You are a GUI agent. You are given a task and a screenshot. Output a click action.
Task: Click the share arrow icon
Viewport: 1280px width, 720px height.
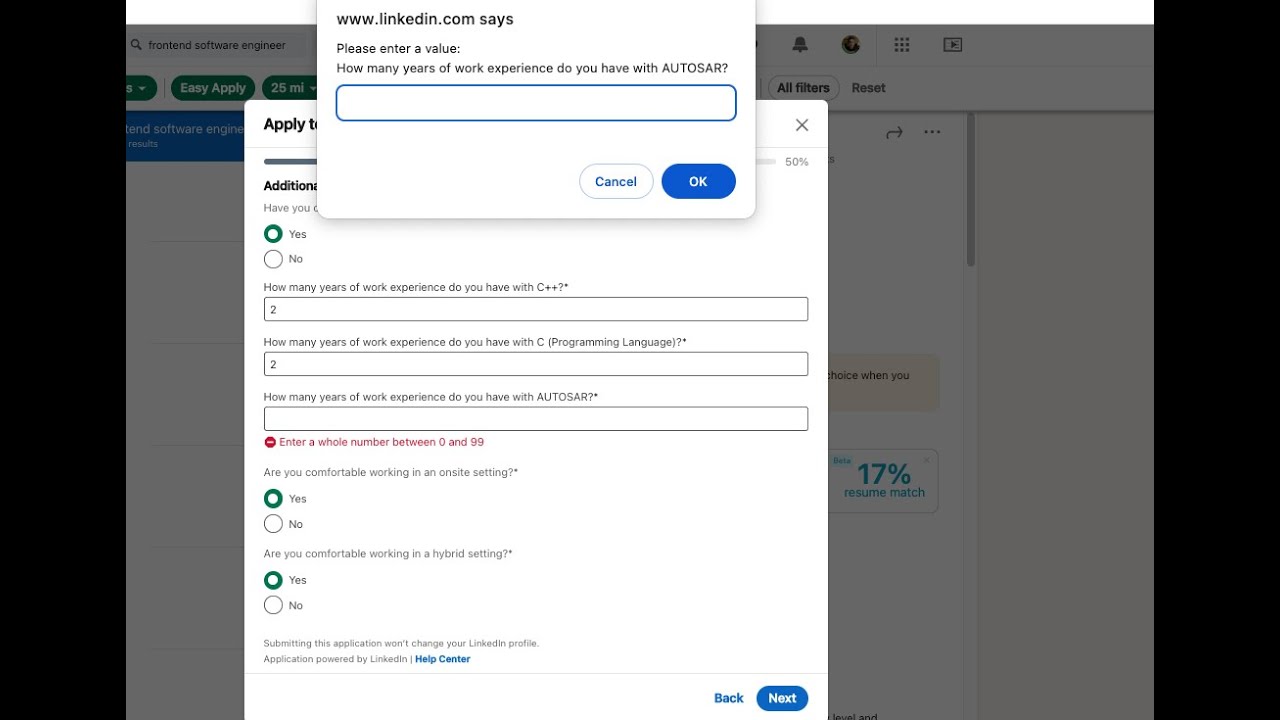894,132
